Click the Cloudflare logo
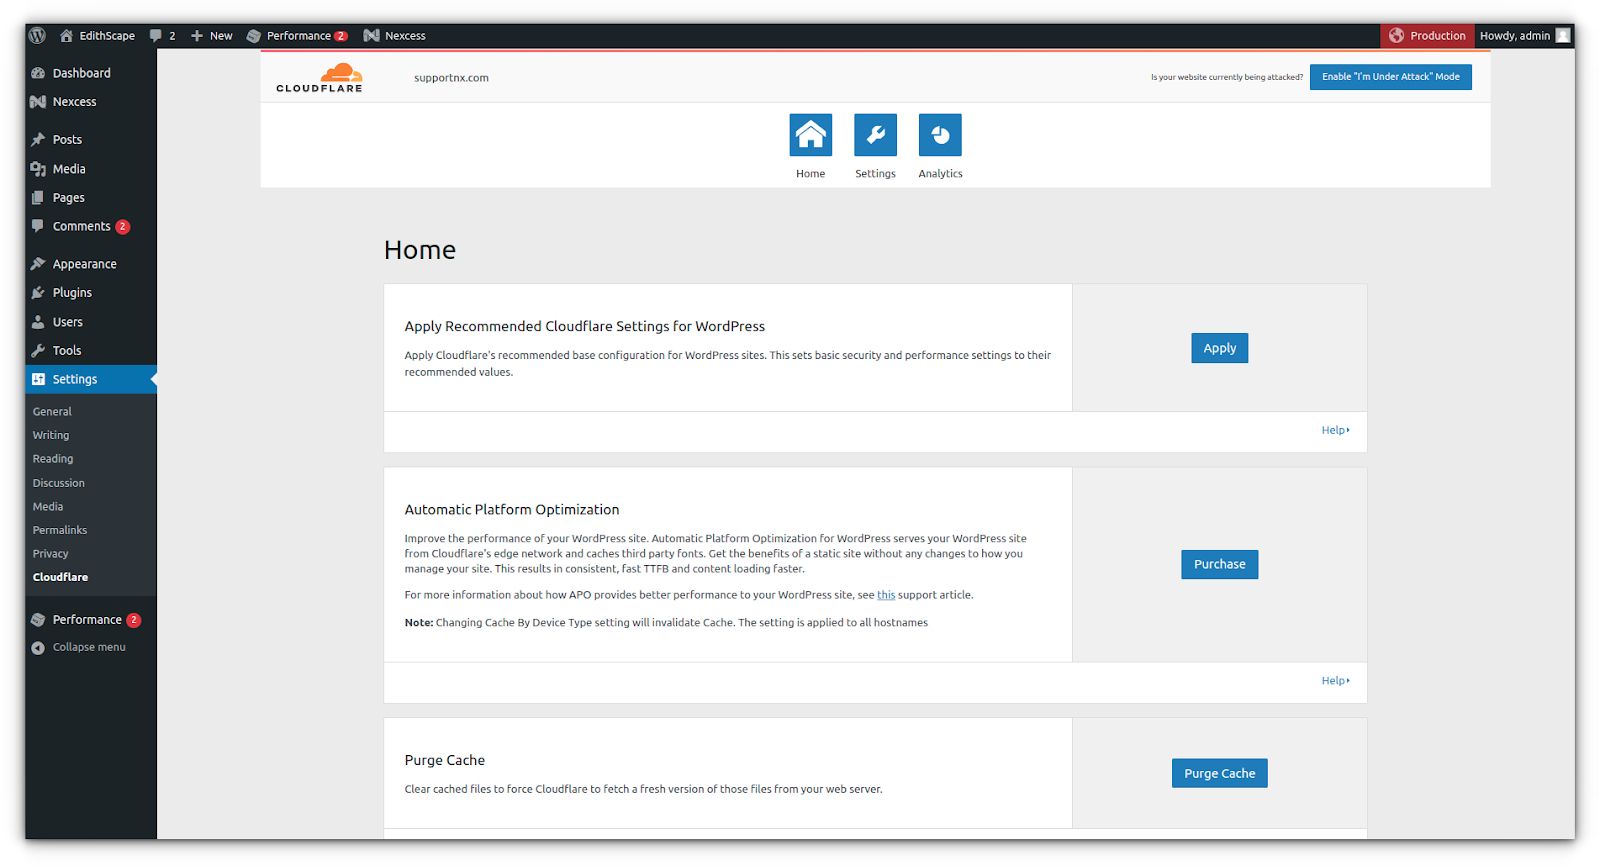Image resolution: width=1600 pixels, height=866 pixels. pyautogui.click(x=320, y=77)
